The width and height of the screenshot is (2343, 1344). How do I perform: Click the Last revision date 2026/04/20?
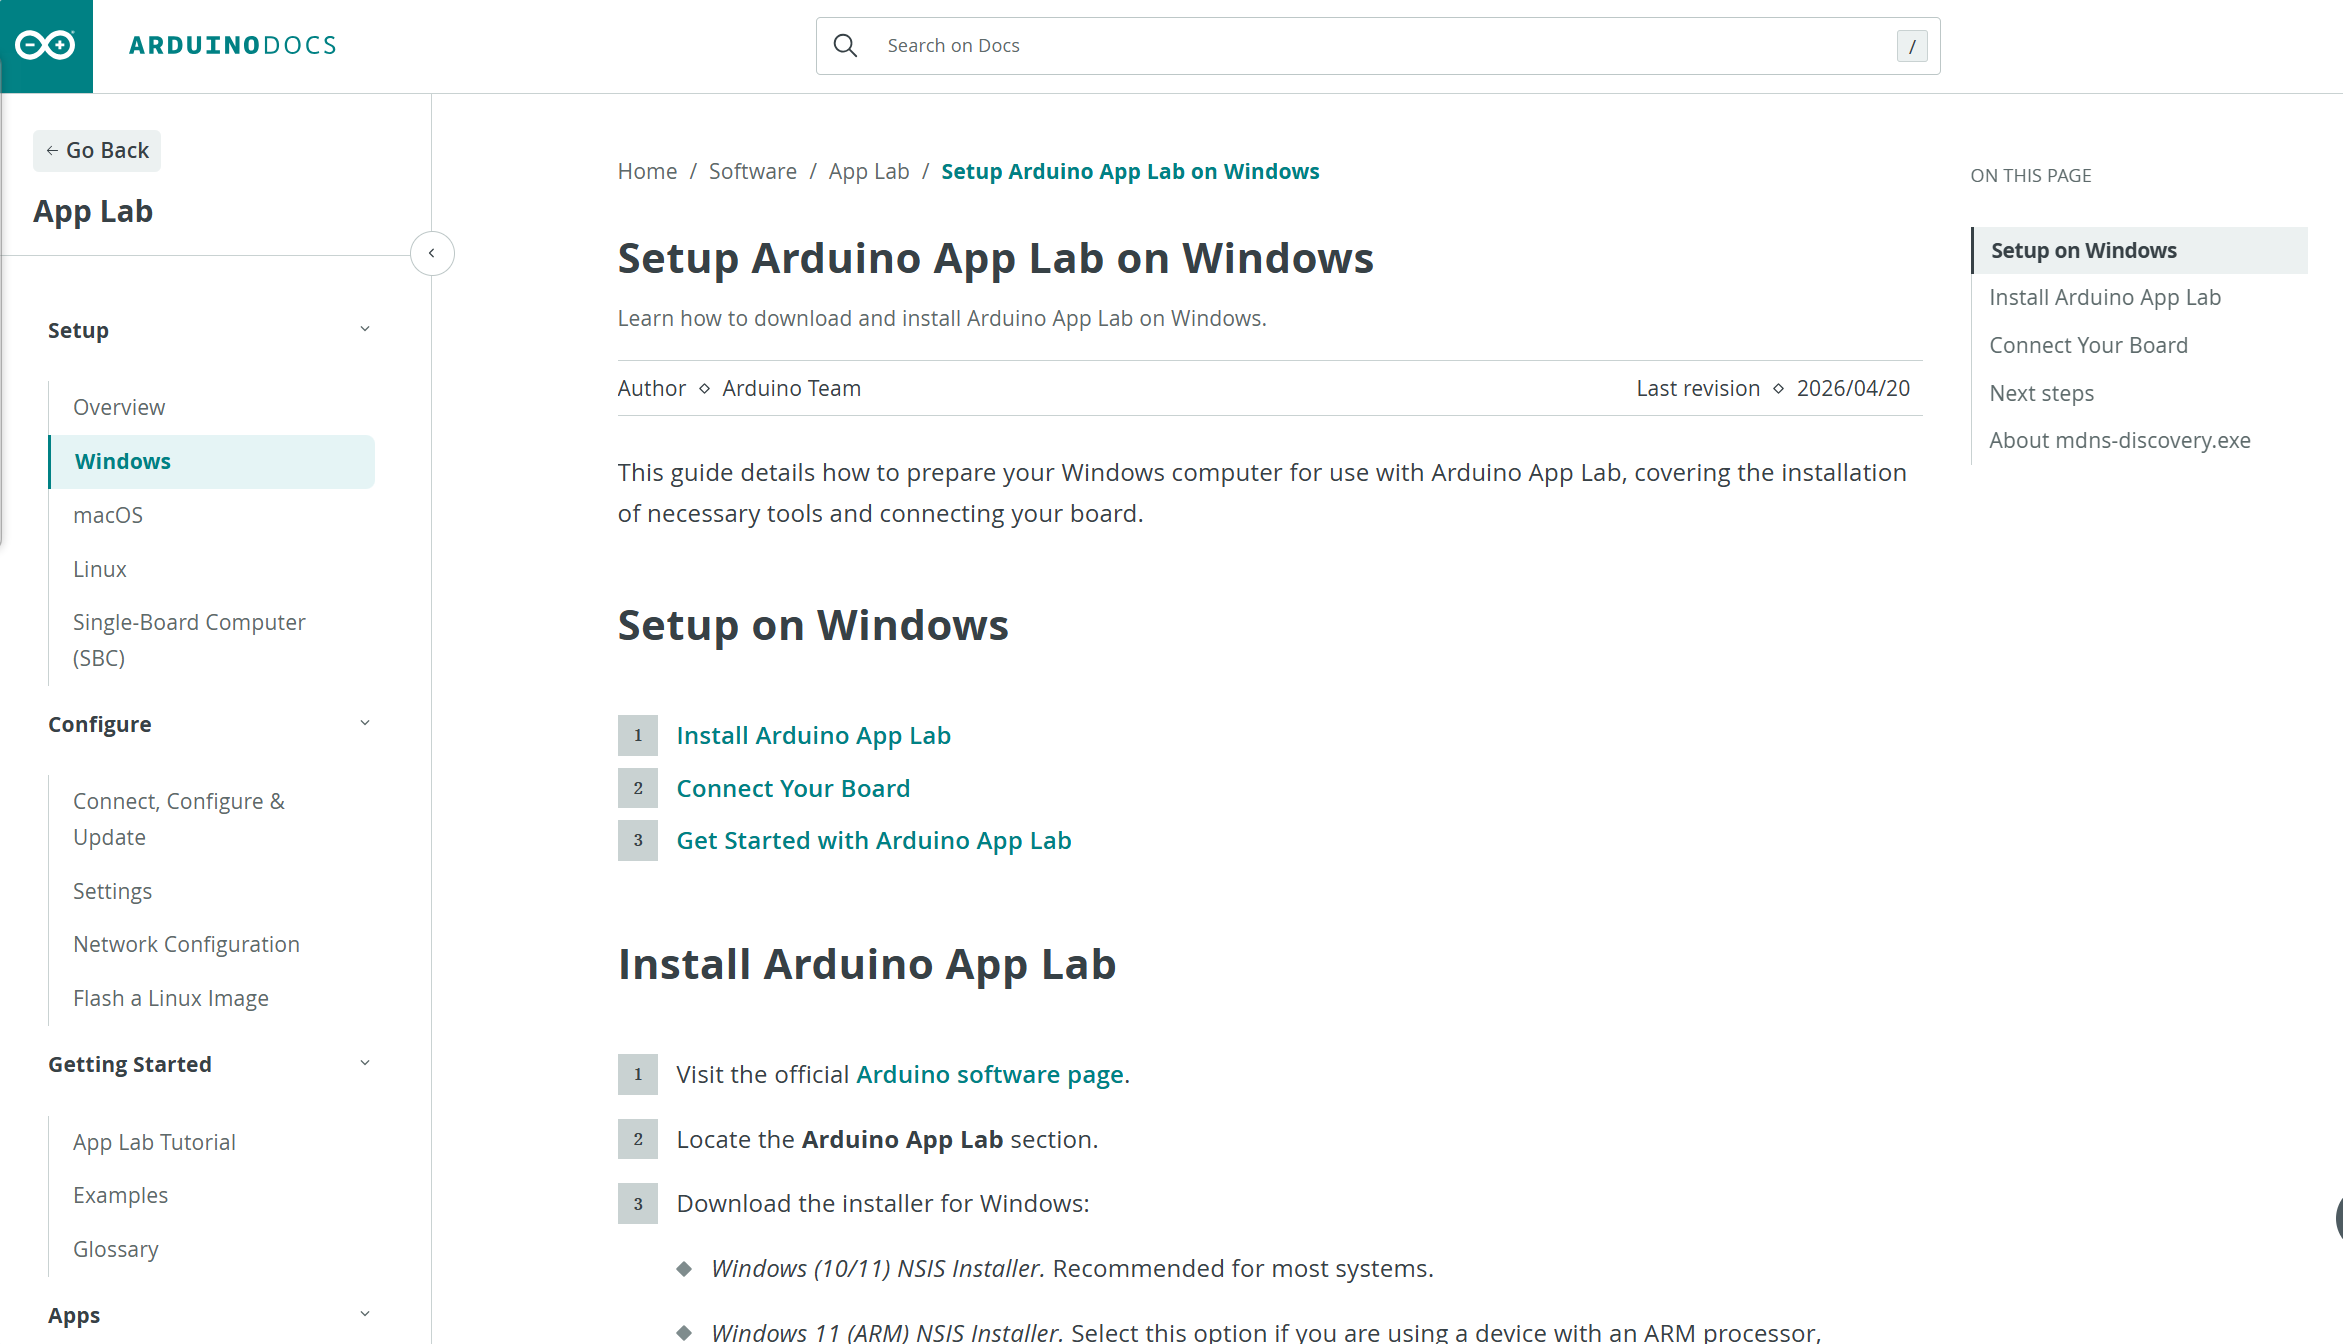coord(1853,388)
